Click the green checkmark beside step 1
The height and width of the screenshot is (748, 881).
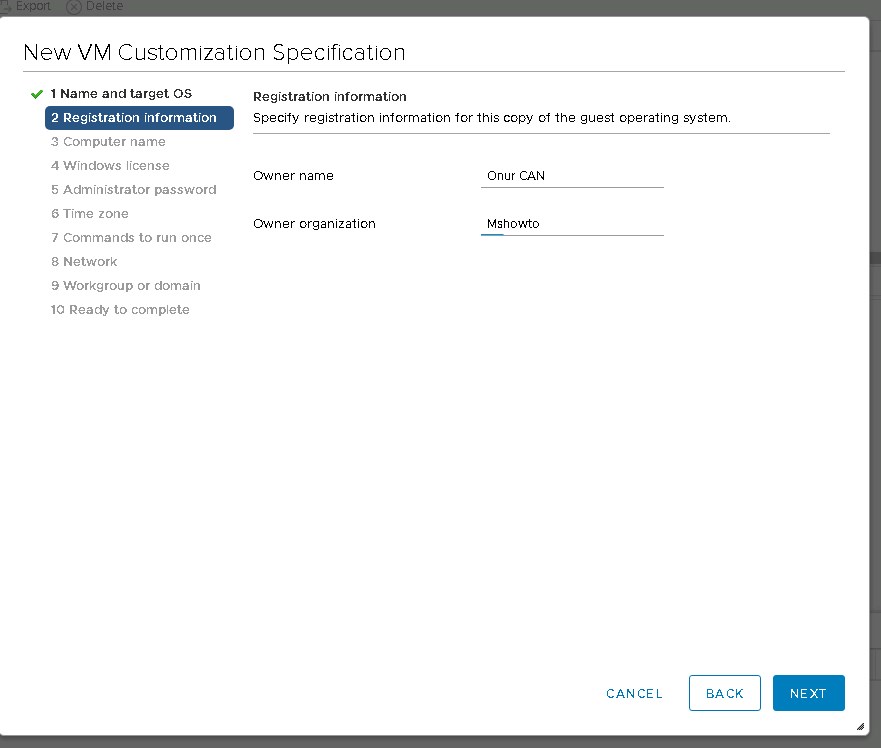tap(37, 94)
